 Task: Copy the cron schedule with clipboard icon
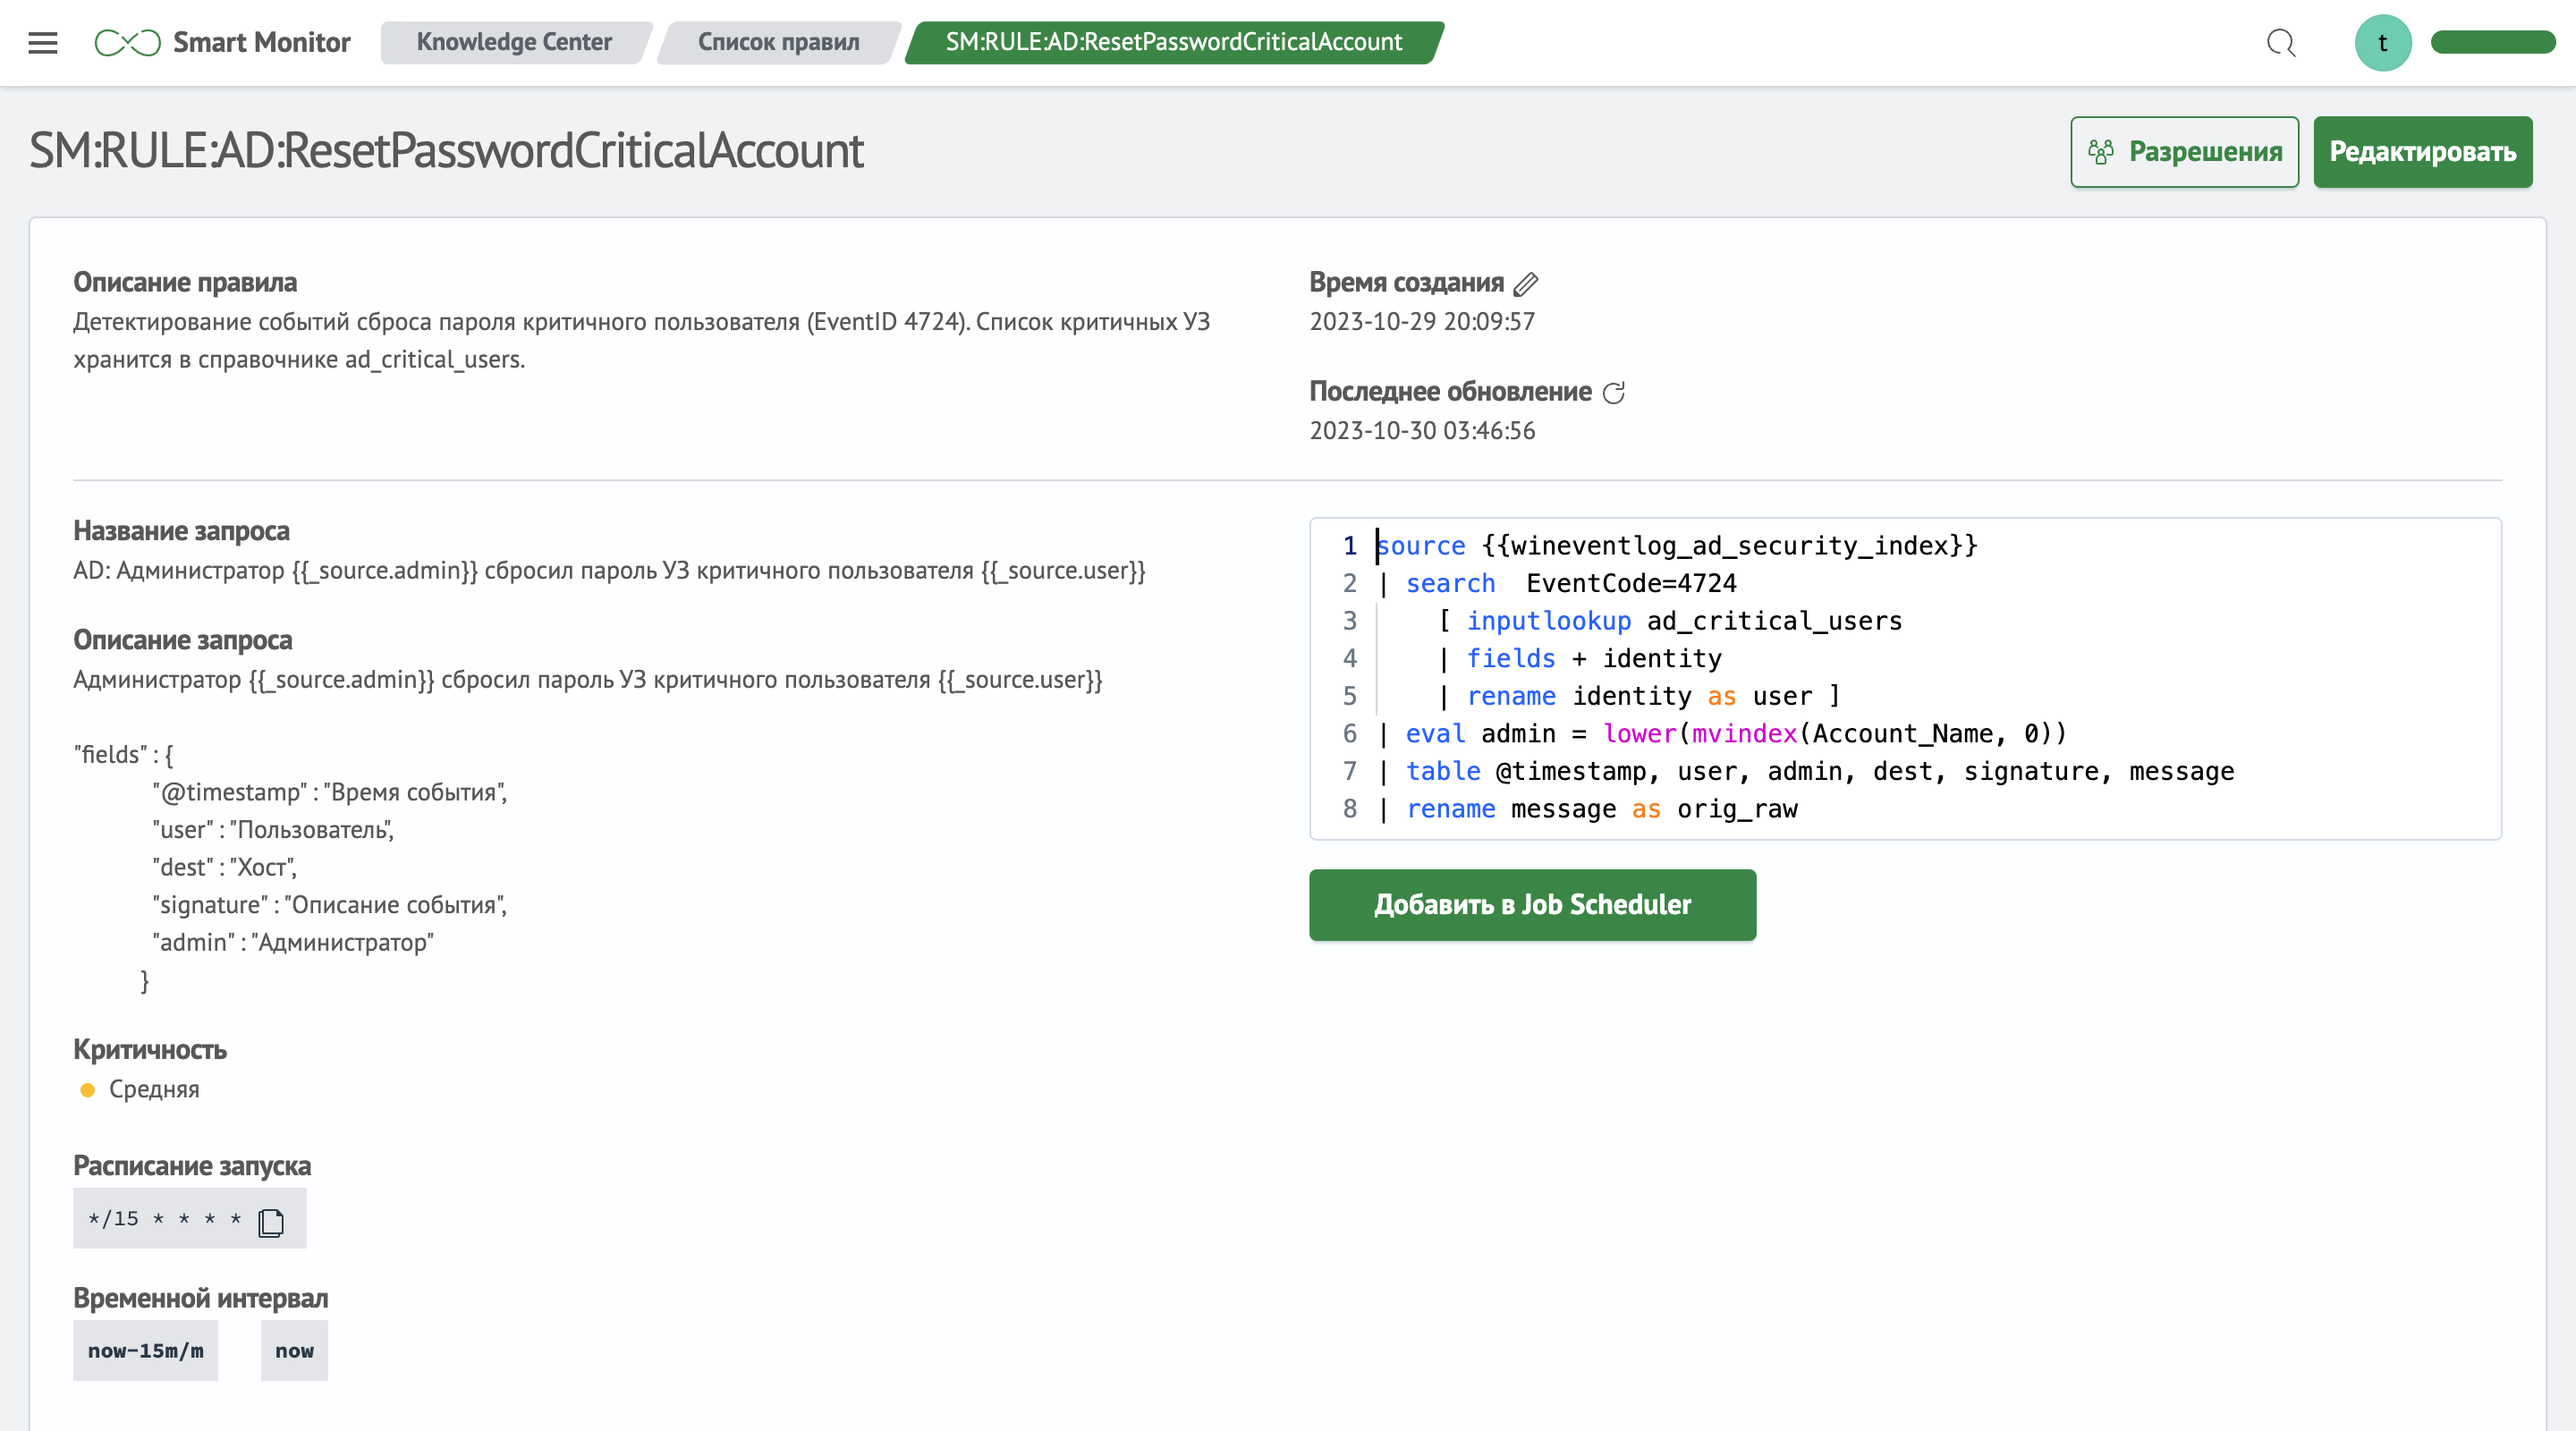pyautogui.click(x=271, y=1222)
